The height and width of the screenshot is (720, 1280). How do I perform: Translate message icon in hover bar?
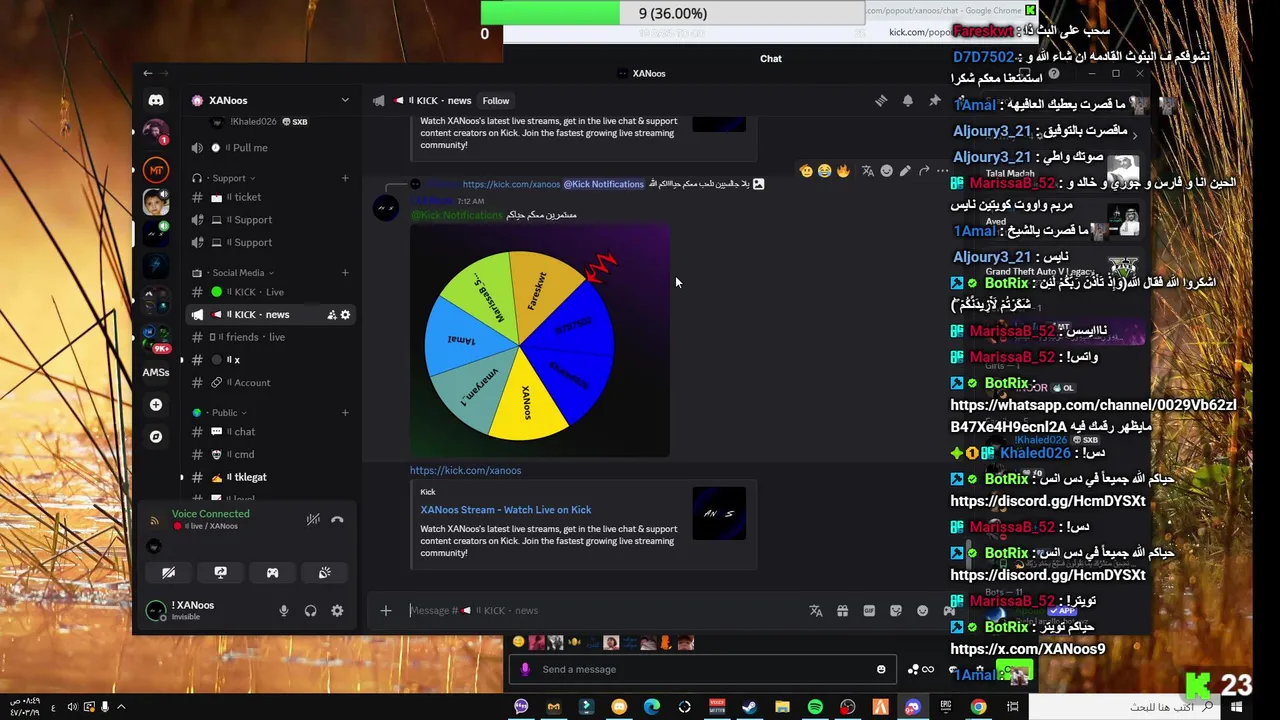tap(867, 171)
